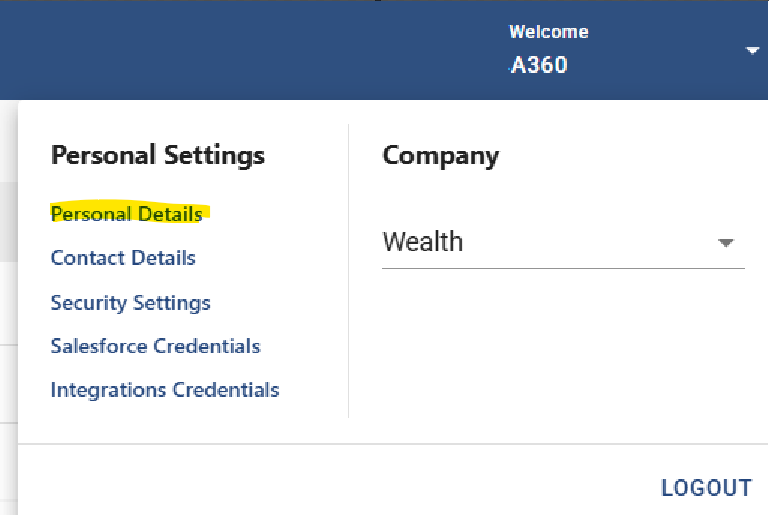Go to Contact Details

(123, 258)
